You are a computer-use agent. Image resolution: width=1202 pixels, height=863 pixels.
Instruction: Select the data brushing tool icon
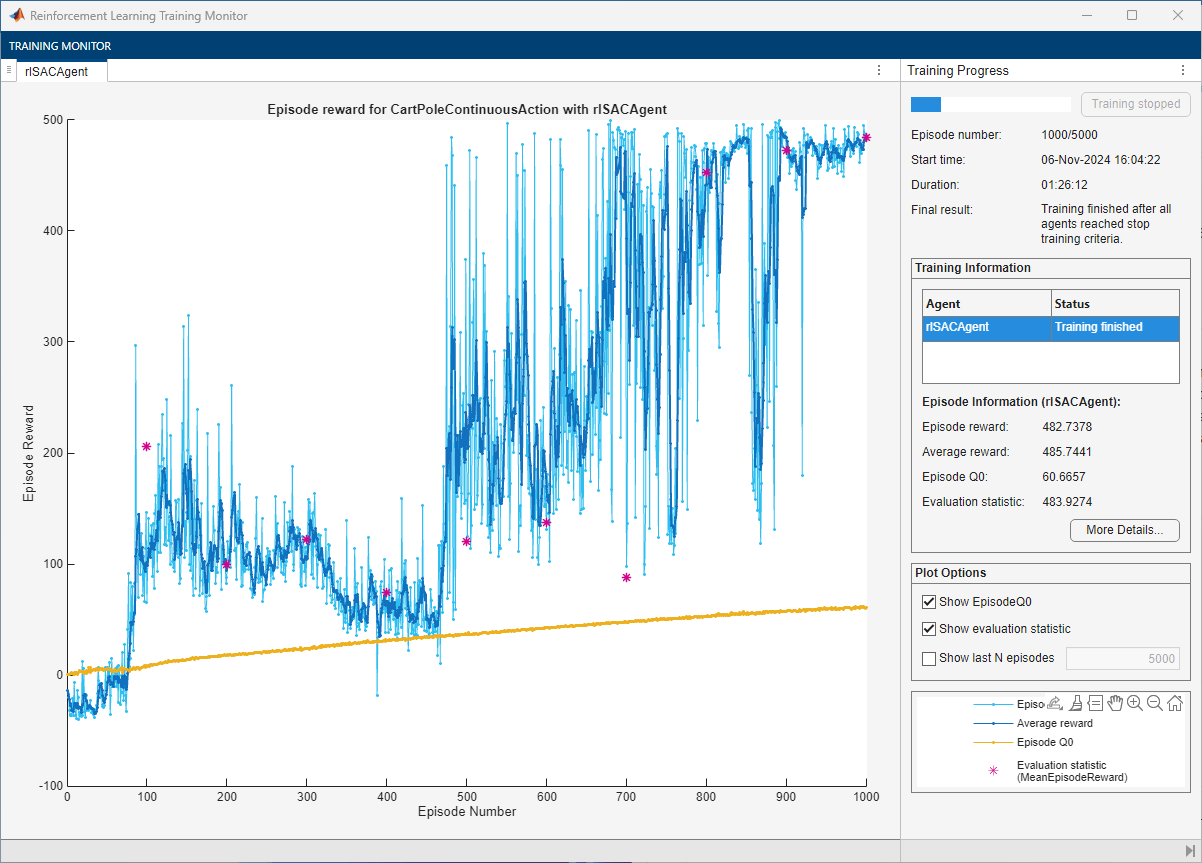pyautogui.click(x=1075, y=703)
